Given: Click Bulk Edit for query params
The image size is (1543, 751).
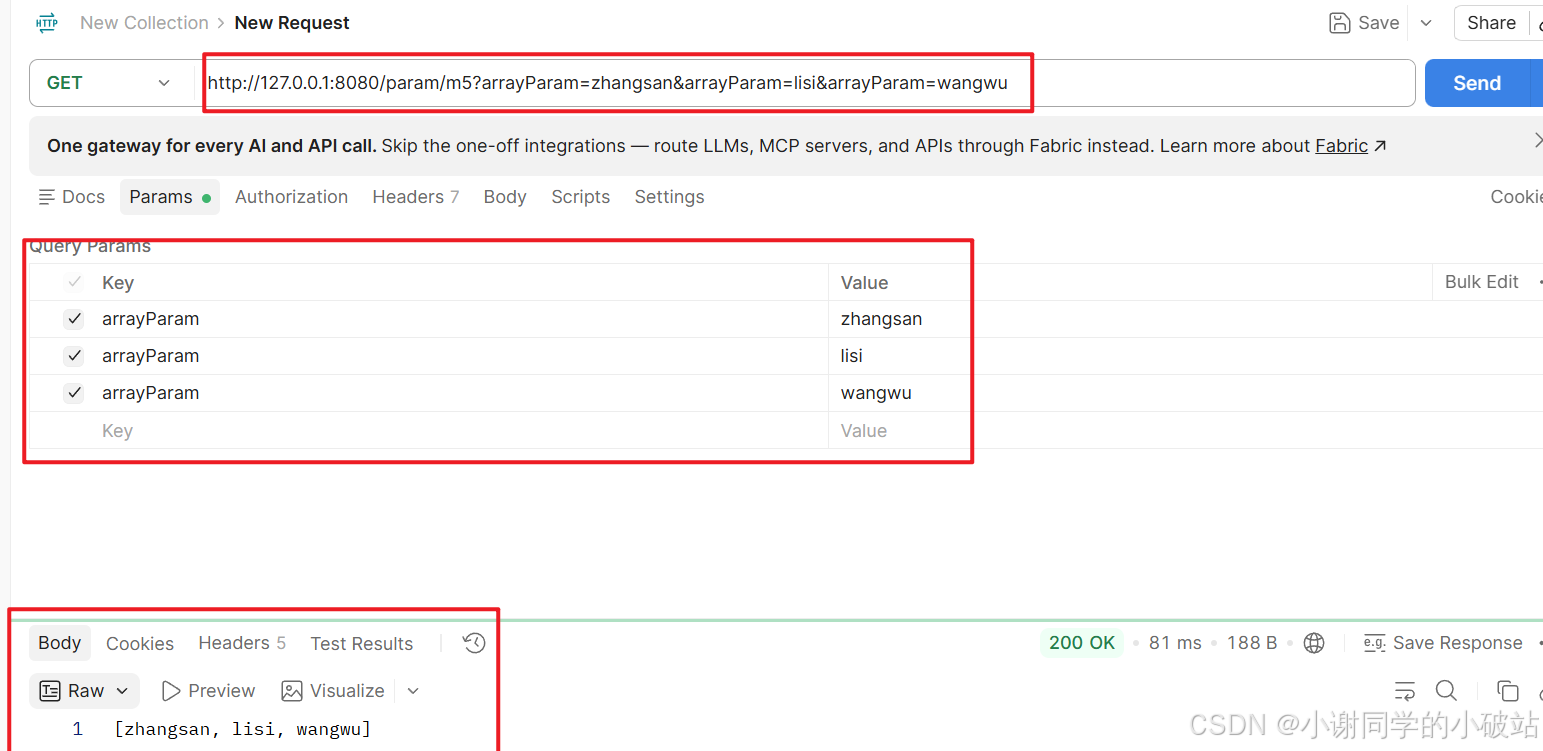Looking at the screenshot, I should pyautogui.click(x=1481, y=282).
